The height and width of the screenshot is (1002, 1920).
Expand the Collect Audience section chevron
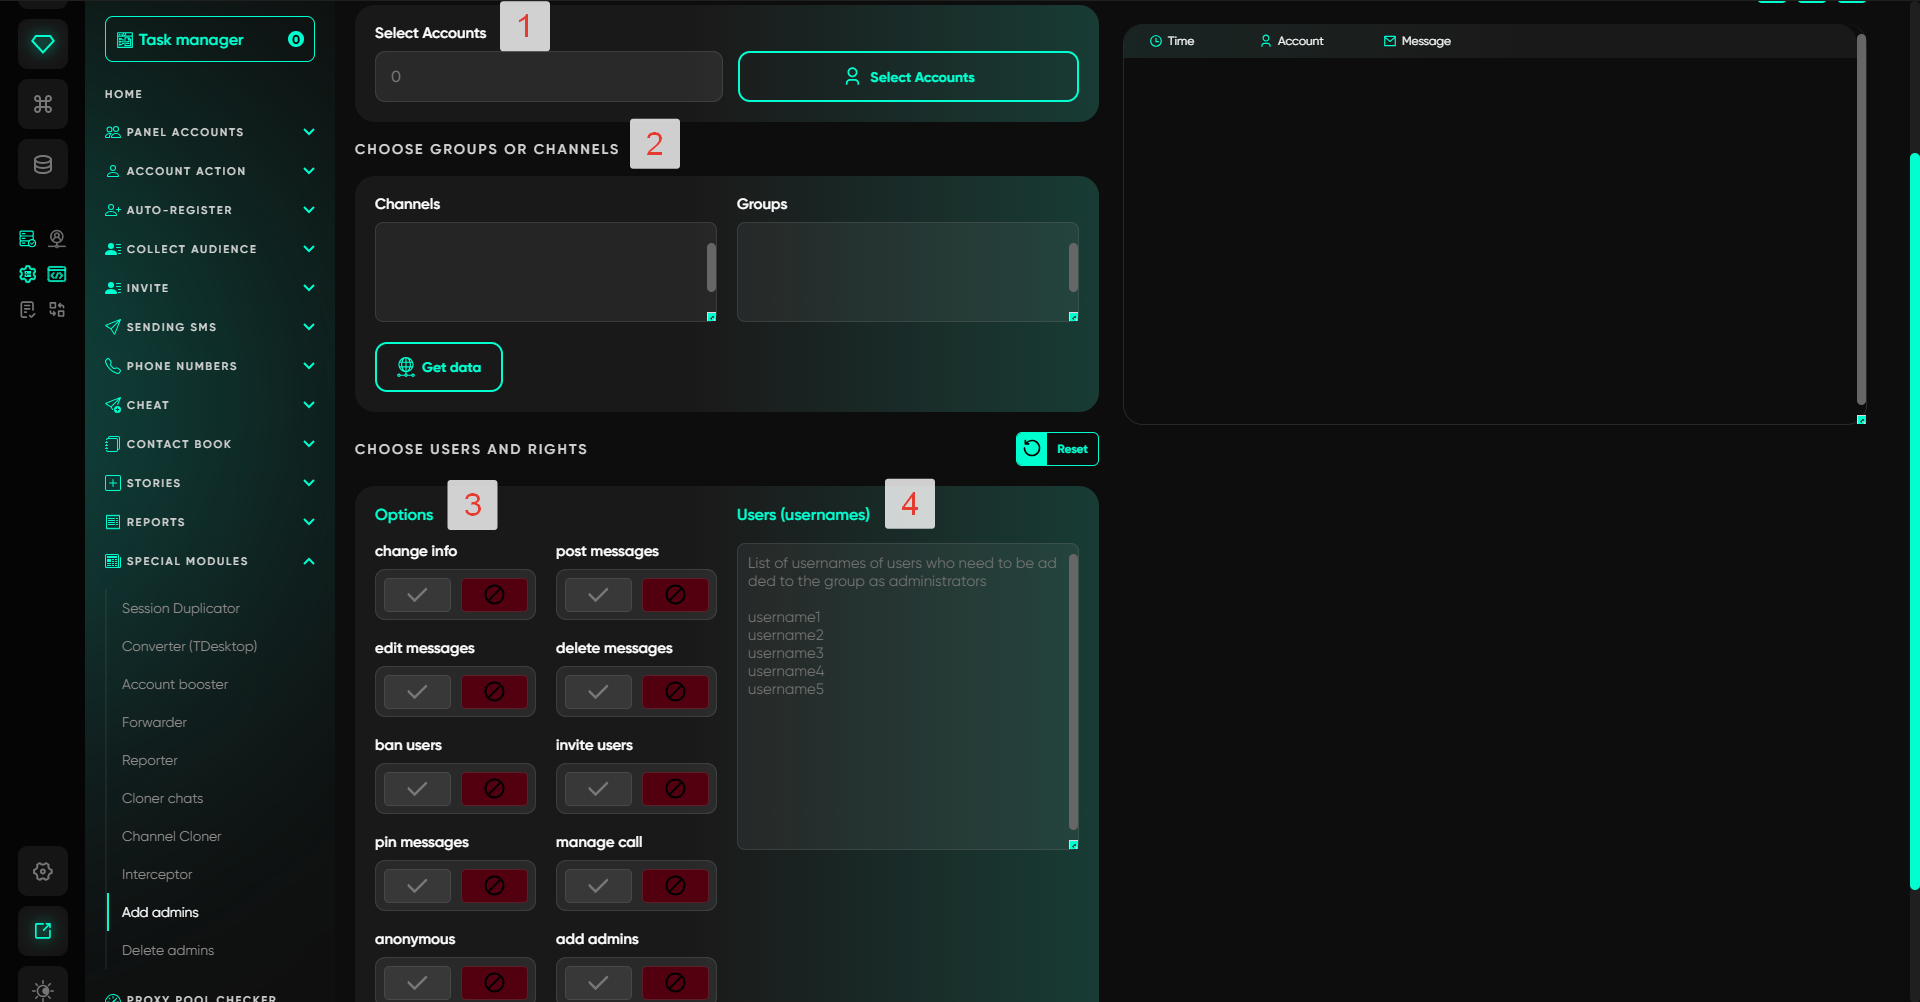click(x=309, y=249)
